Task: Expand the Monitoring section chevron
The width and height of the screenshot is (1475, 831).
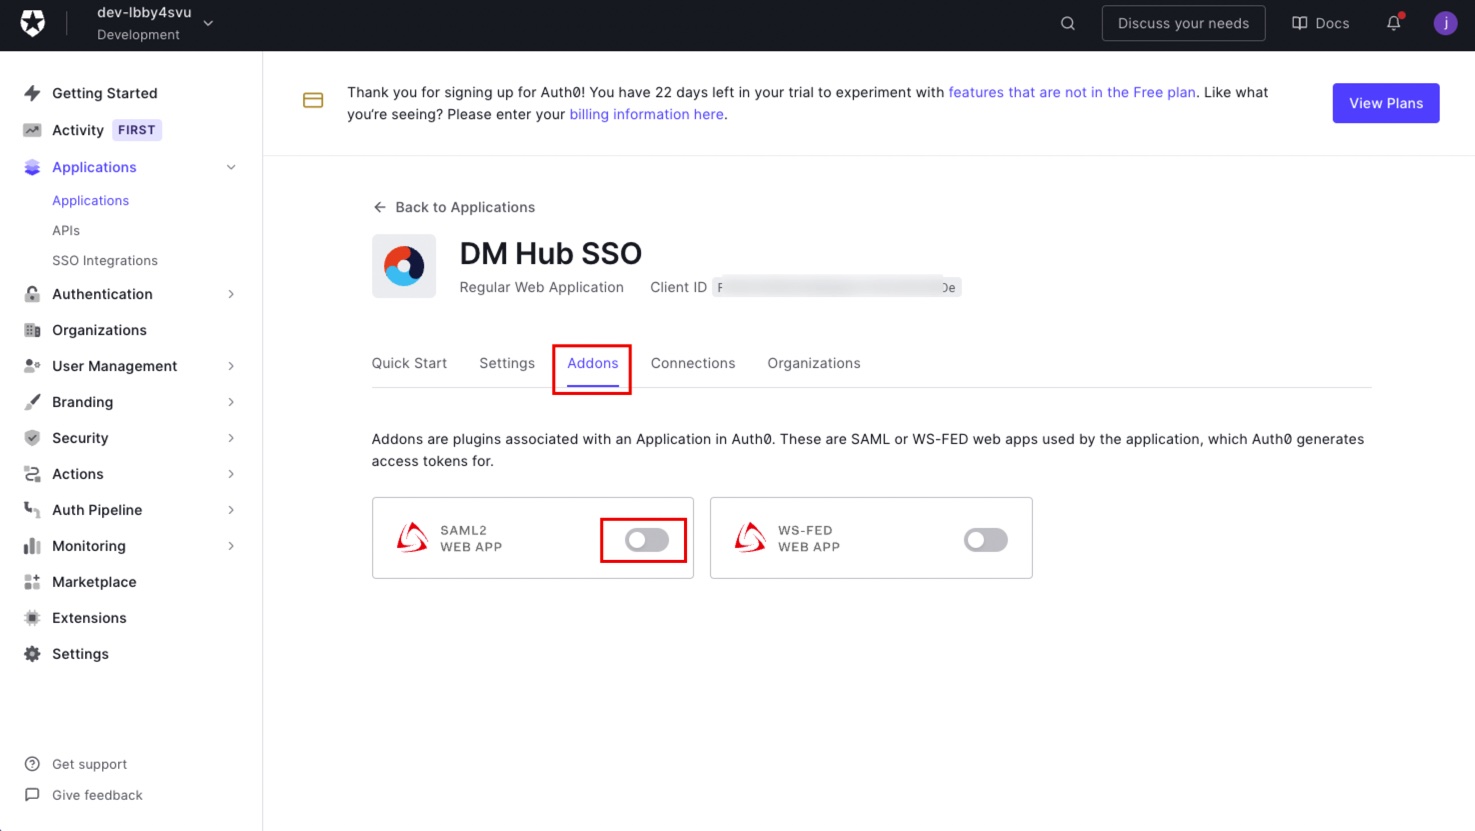Action: [231, 546]
